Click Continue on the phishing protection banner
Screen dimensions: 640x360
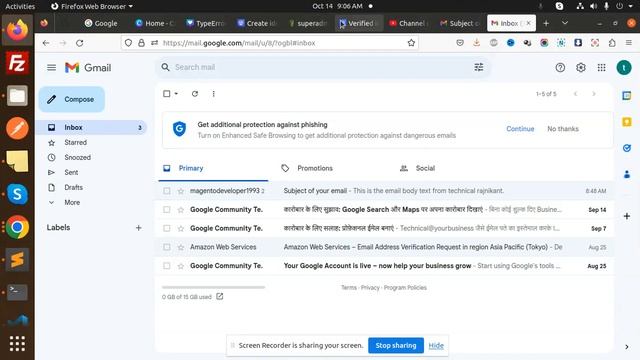click(520, 129)
